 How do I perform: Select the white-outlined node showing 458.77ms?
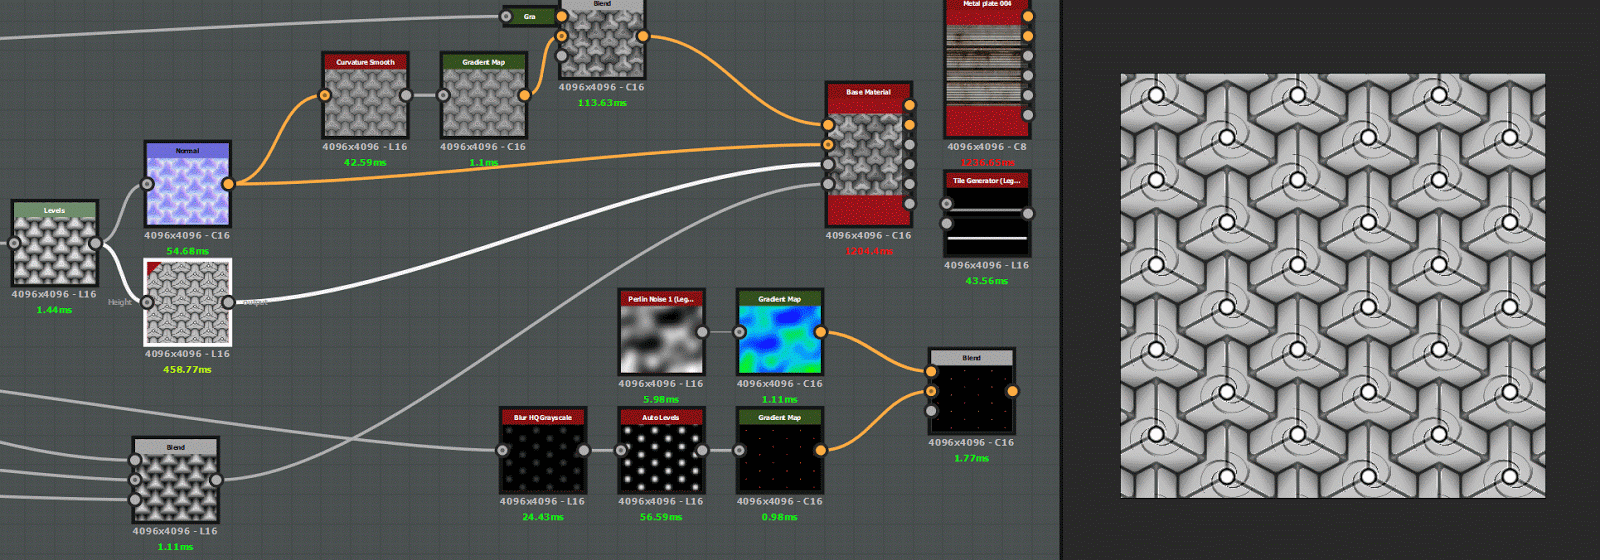coord(188,302)
